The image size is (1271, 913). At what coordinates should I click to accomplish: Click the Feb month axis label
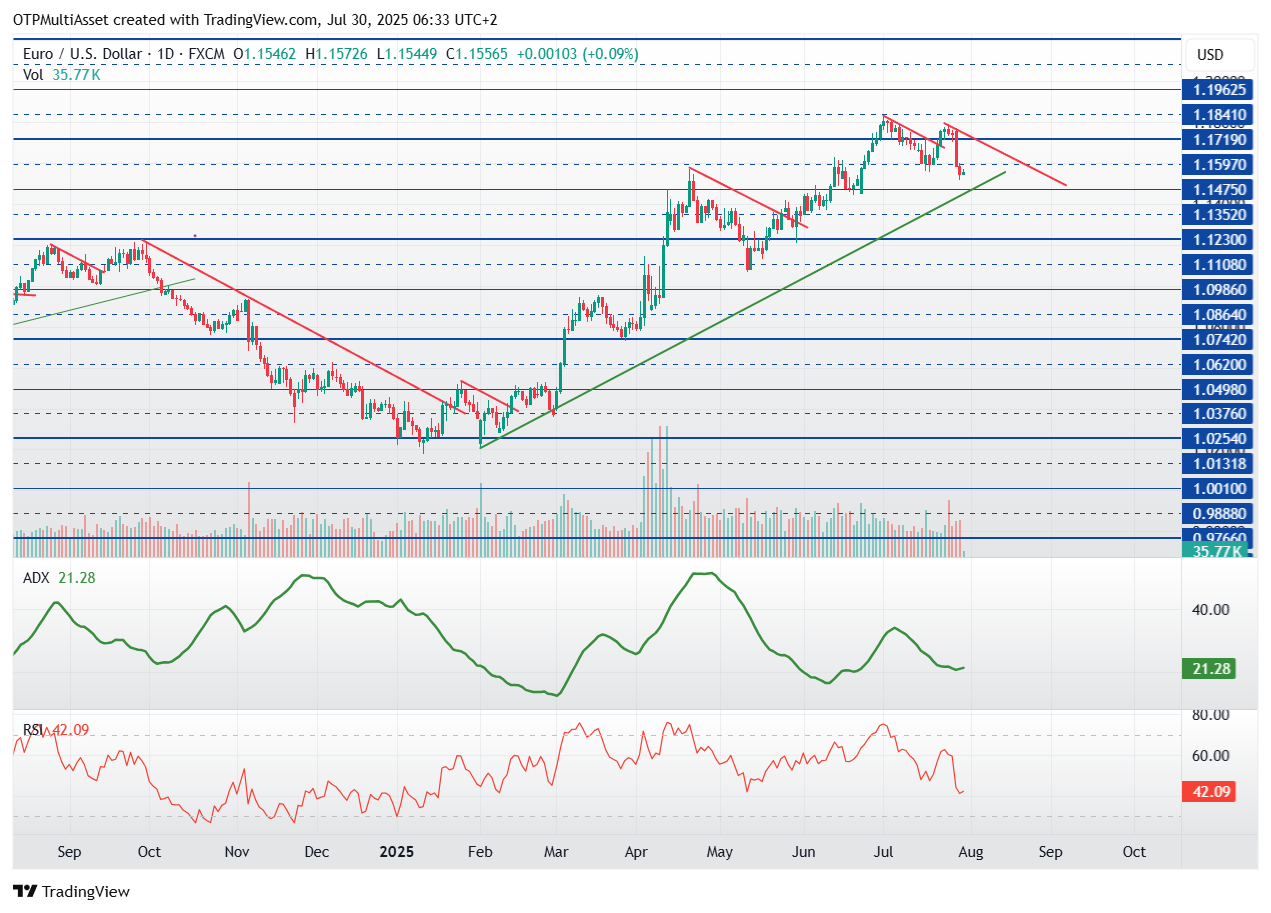(480, 852)
